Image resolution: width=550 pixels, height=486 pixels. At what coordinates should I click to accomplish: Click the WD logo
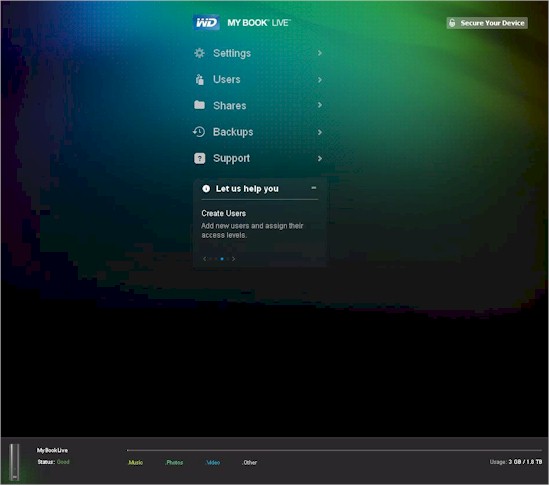coord(206,23)
